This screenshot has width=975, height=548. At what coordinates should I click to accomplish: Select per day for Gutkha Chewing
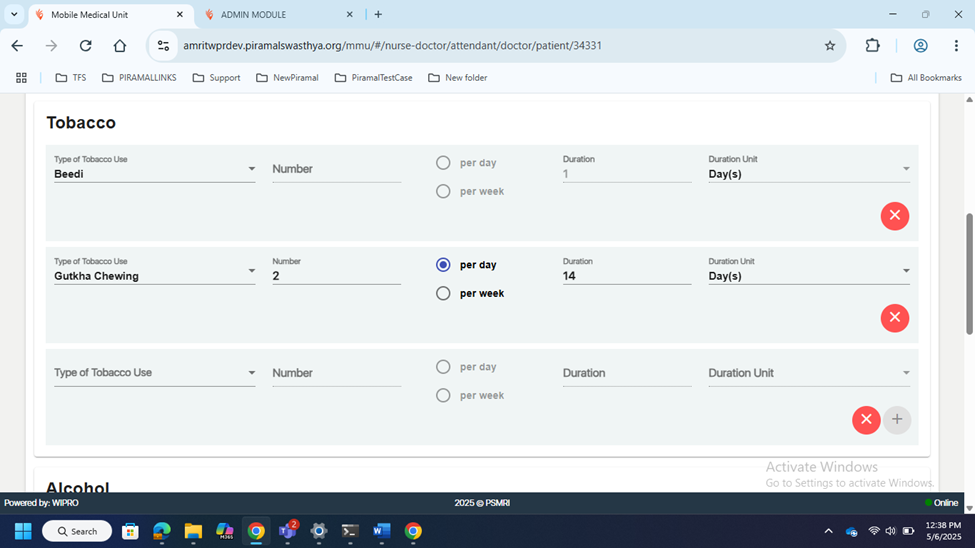pyautogui.click(x=443, y=265)
